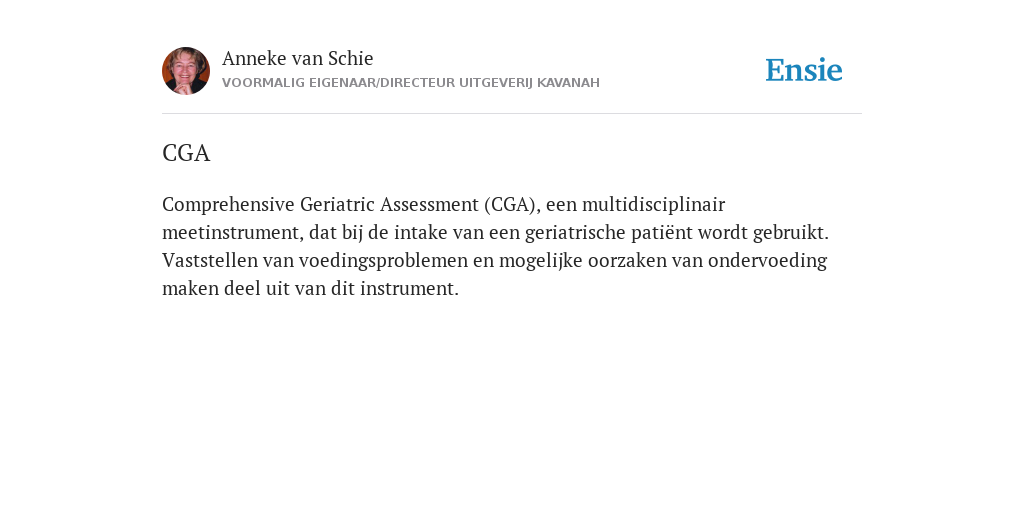Click the word 'multidisciplinair' in the definition
Screen dimensions: 1024x512
(x=653, y=205)
